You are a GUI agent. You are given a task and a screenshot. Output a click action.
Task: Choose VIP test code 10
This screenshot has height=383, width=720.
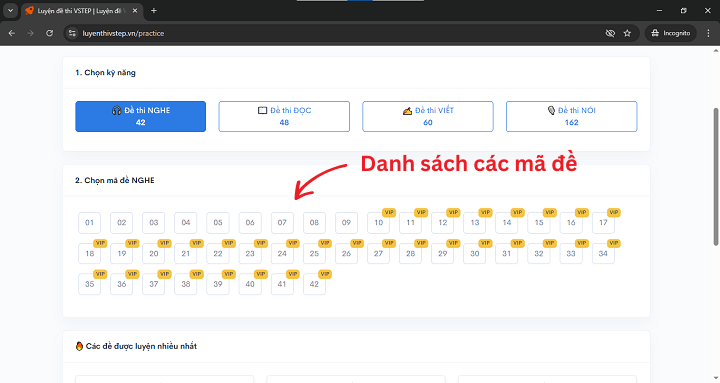click(x=378, y=223)
